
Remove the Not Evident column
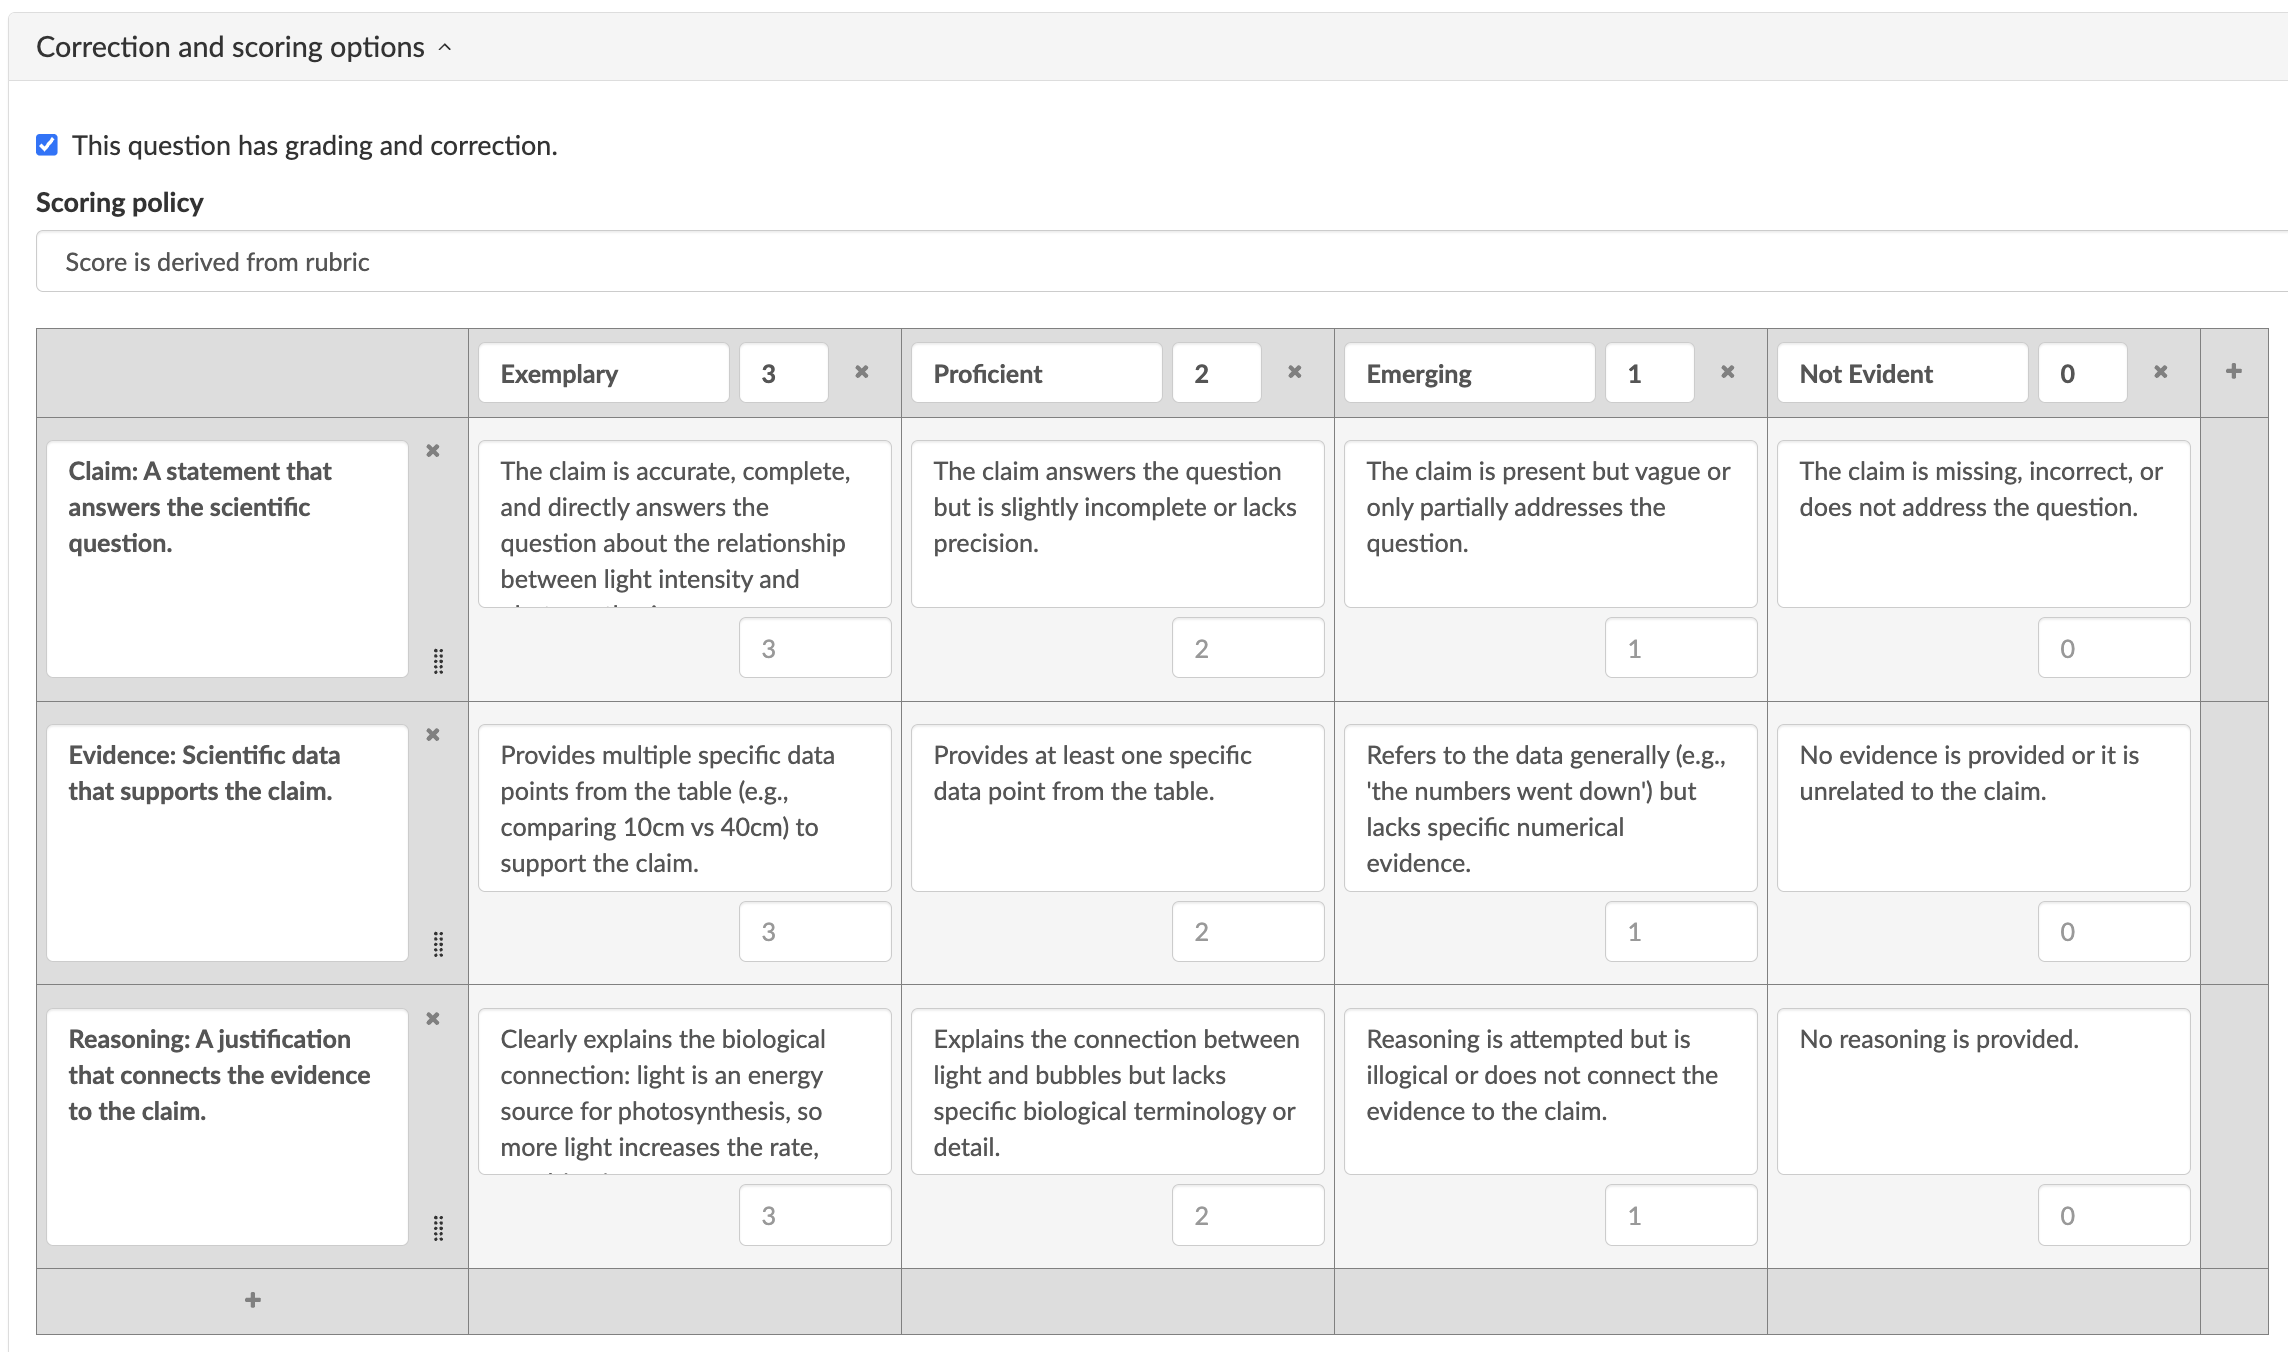click(2160, 372)
